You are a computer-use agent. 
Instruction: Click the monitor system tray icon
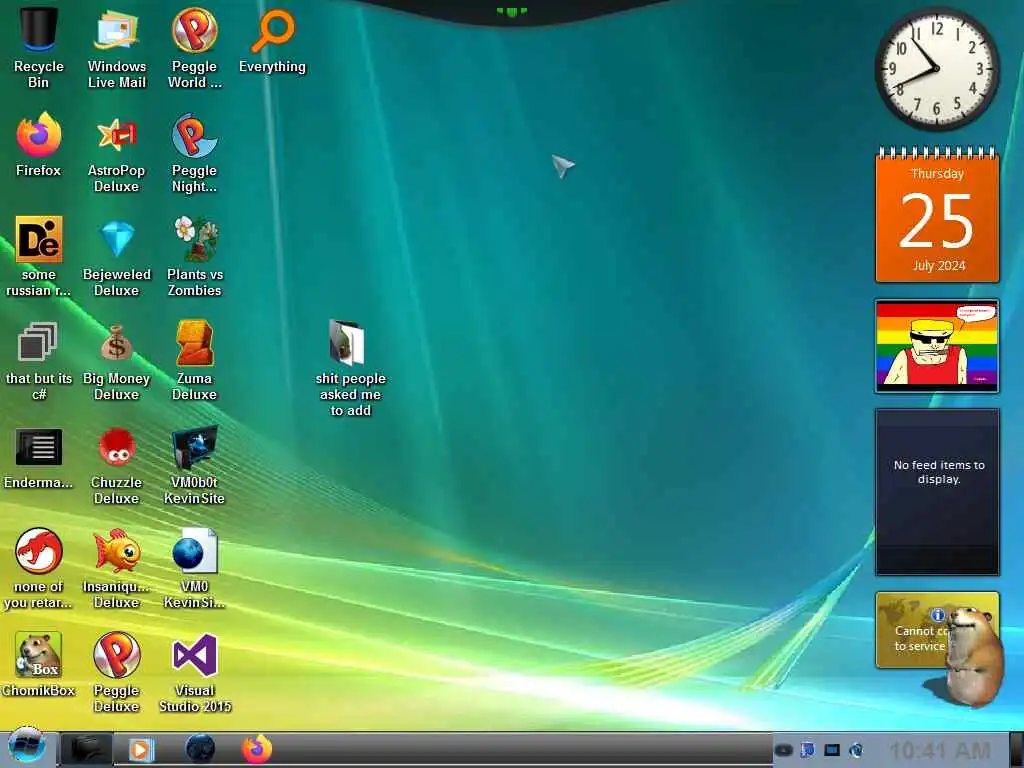pyautogui.click(x=832, y=750)
